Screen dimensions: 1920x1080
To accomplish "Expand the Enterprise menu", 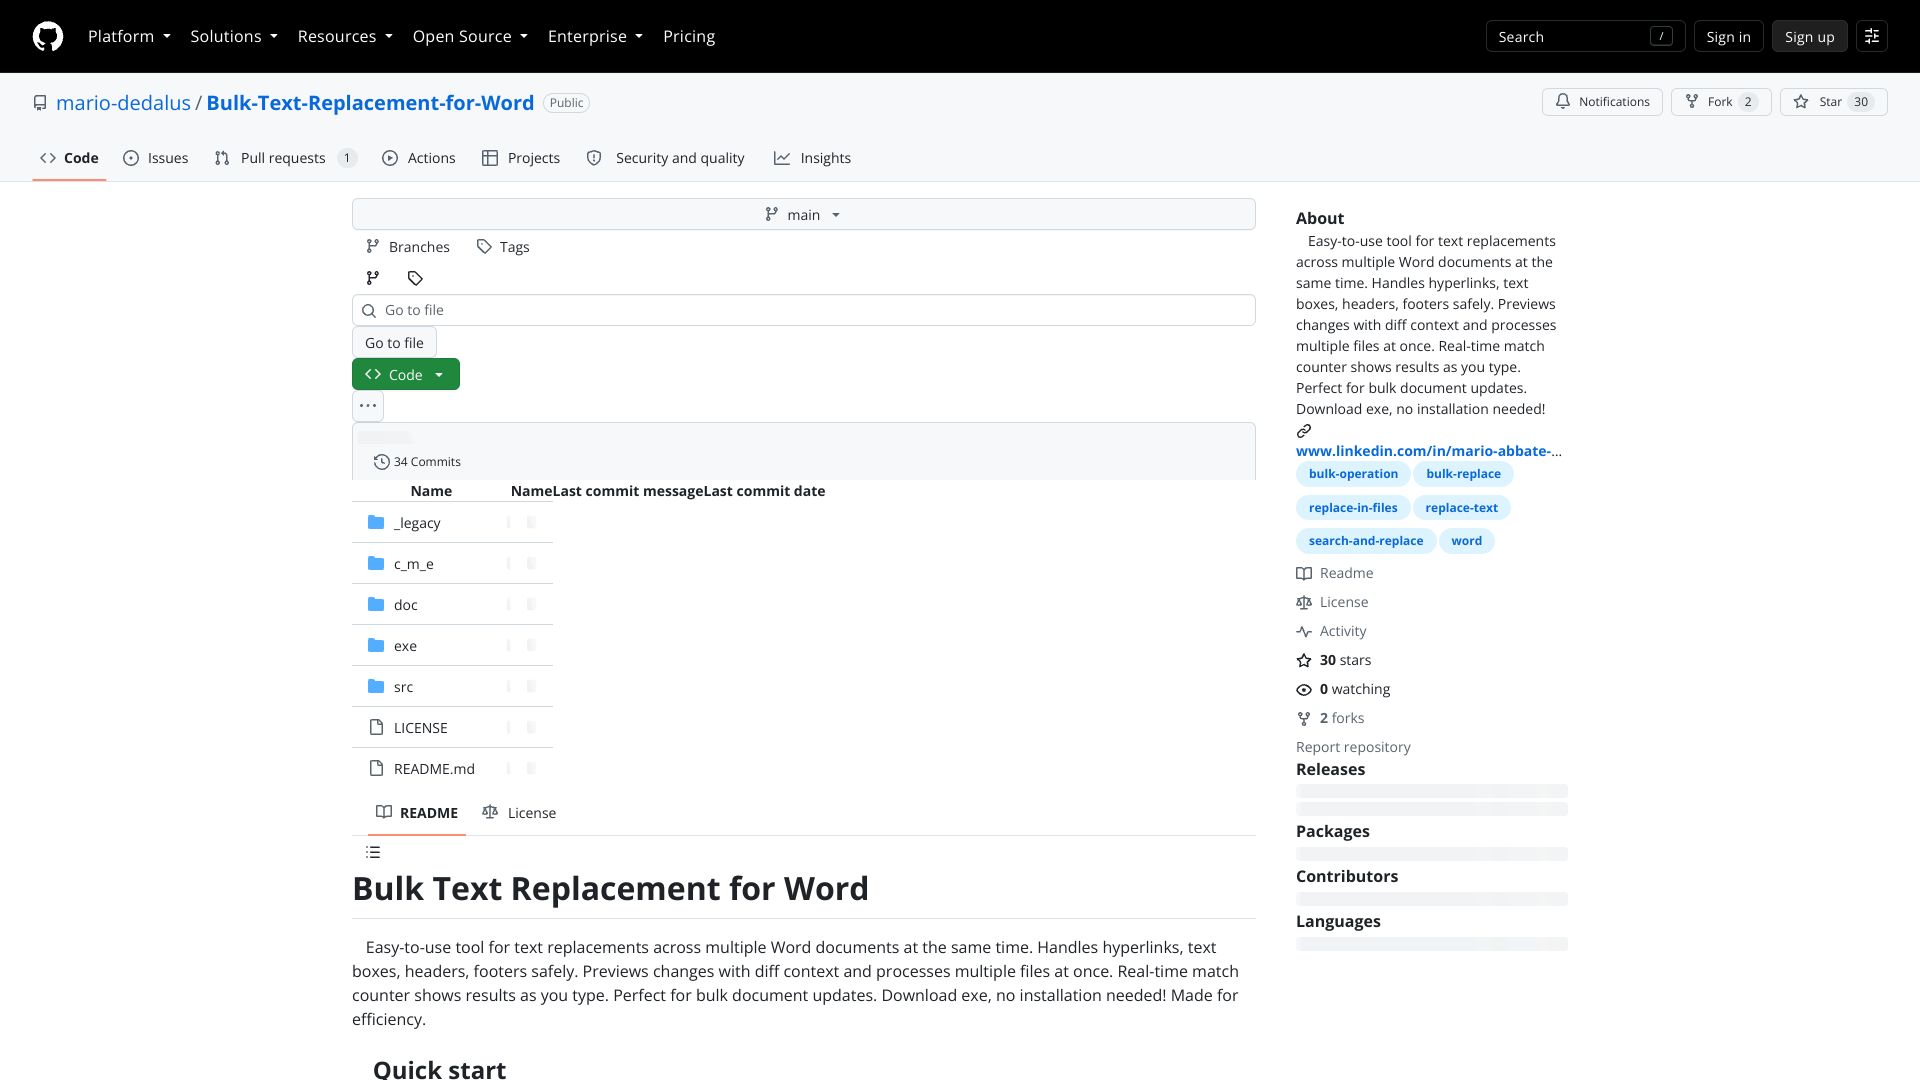I will [595, 37].
